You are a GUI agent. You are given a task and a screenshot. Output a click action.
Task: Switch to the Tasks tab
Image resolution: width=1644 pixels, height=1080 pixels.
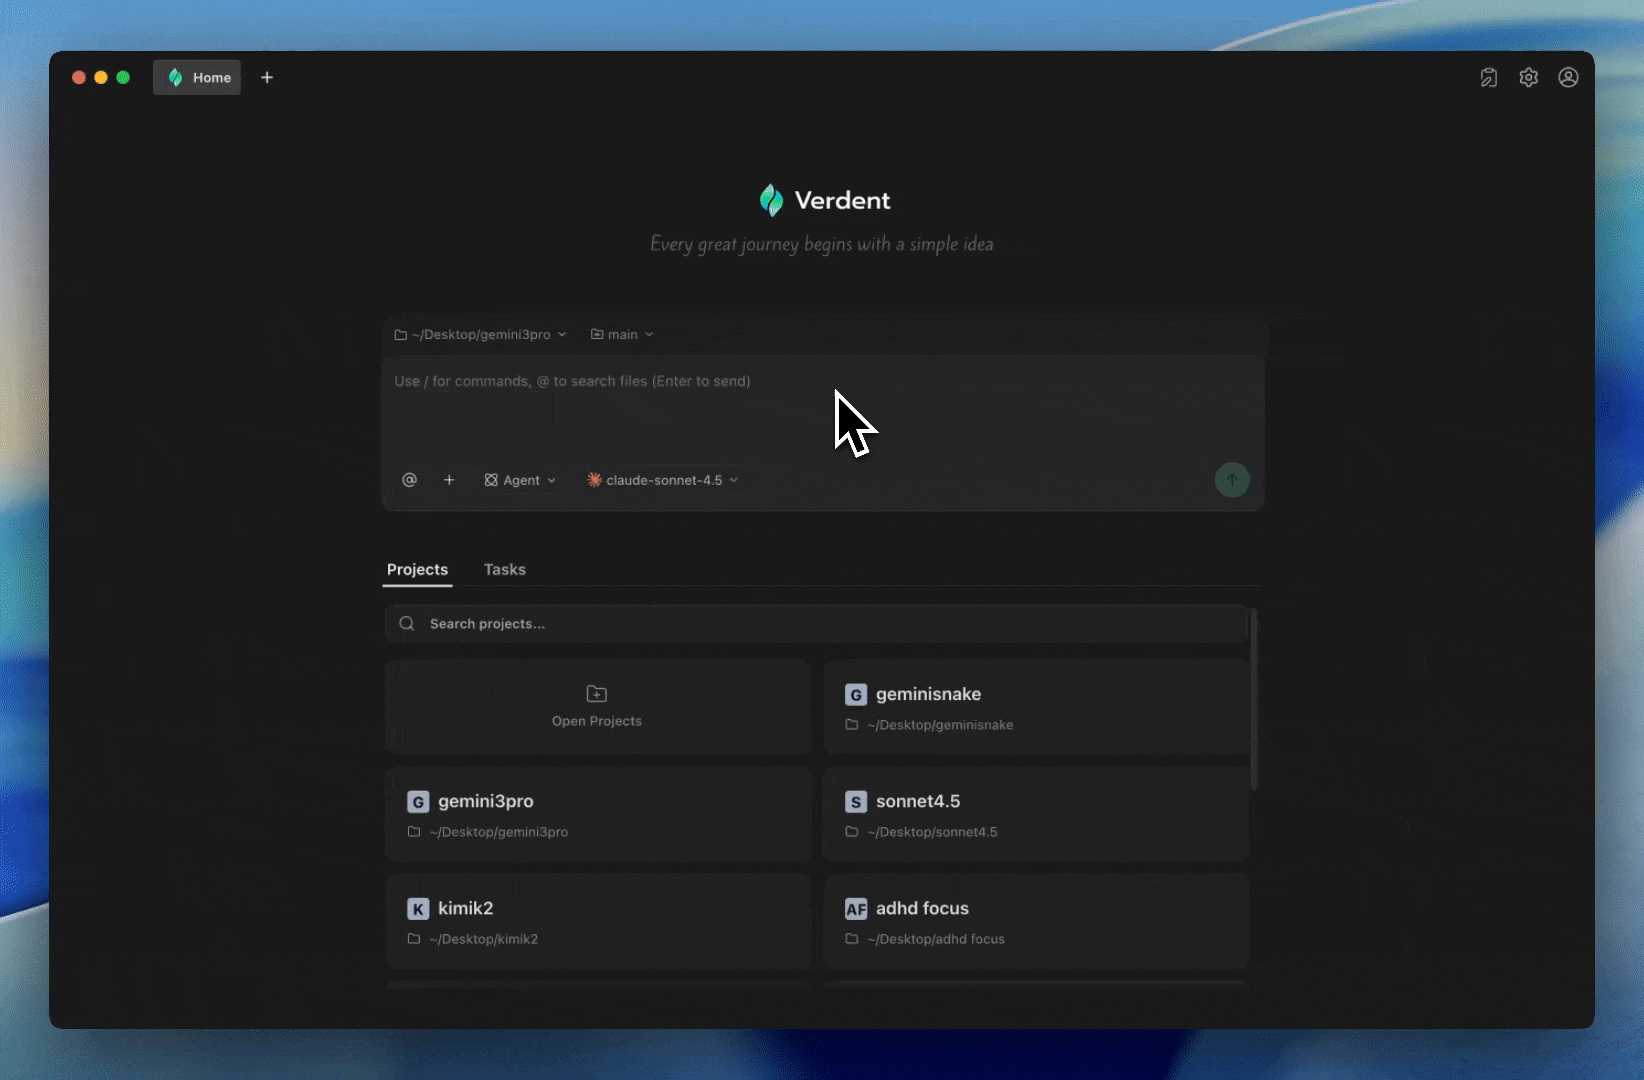pyautogui.click(x=505, y=570)
